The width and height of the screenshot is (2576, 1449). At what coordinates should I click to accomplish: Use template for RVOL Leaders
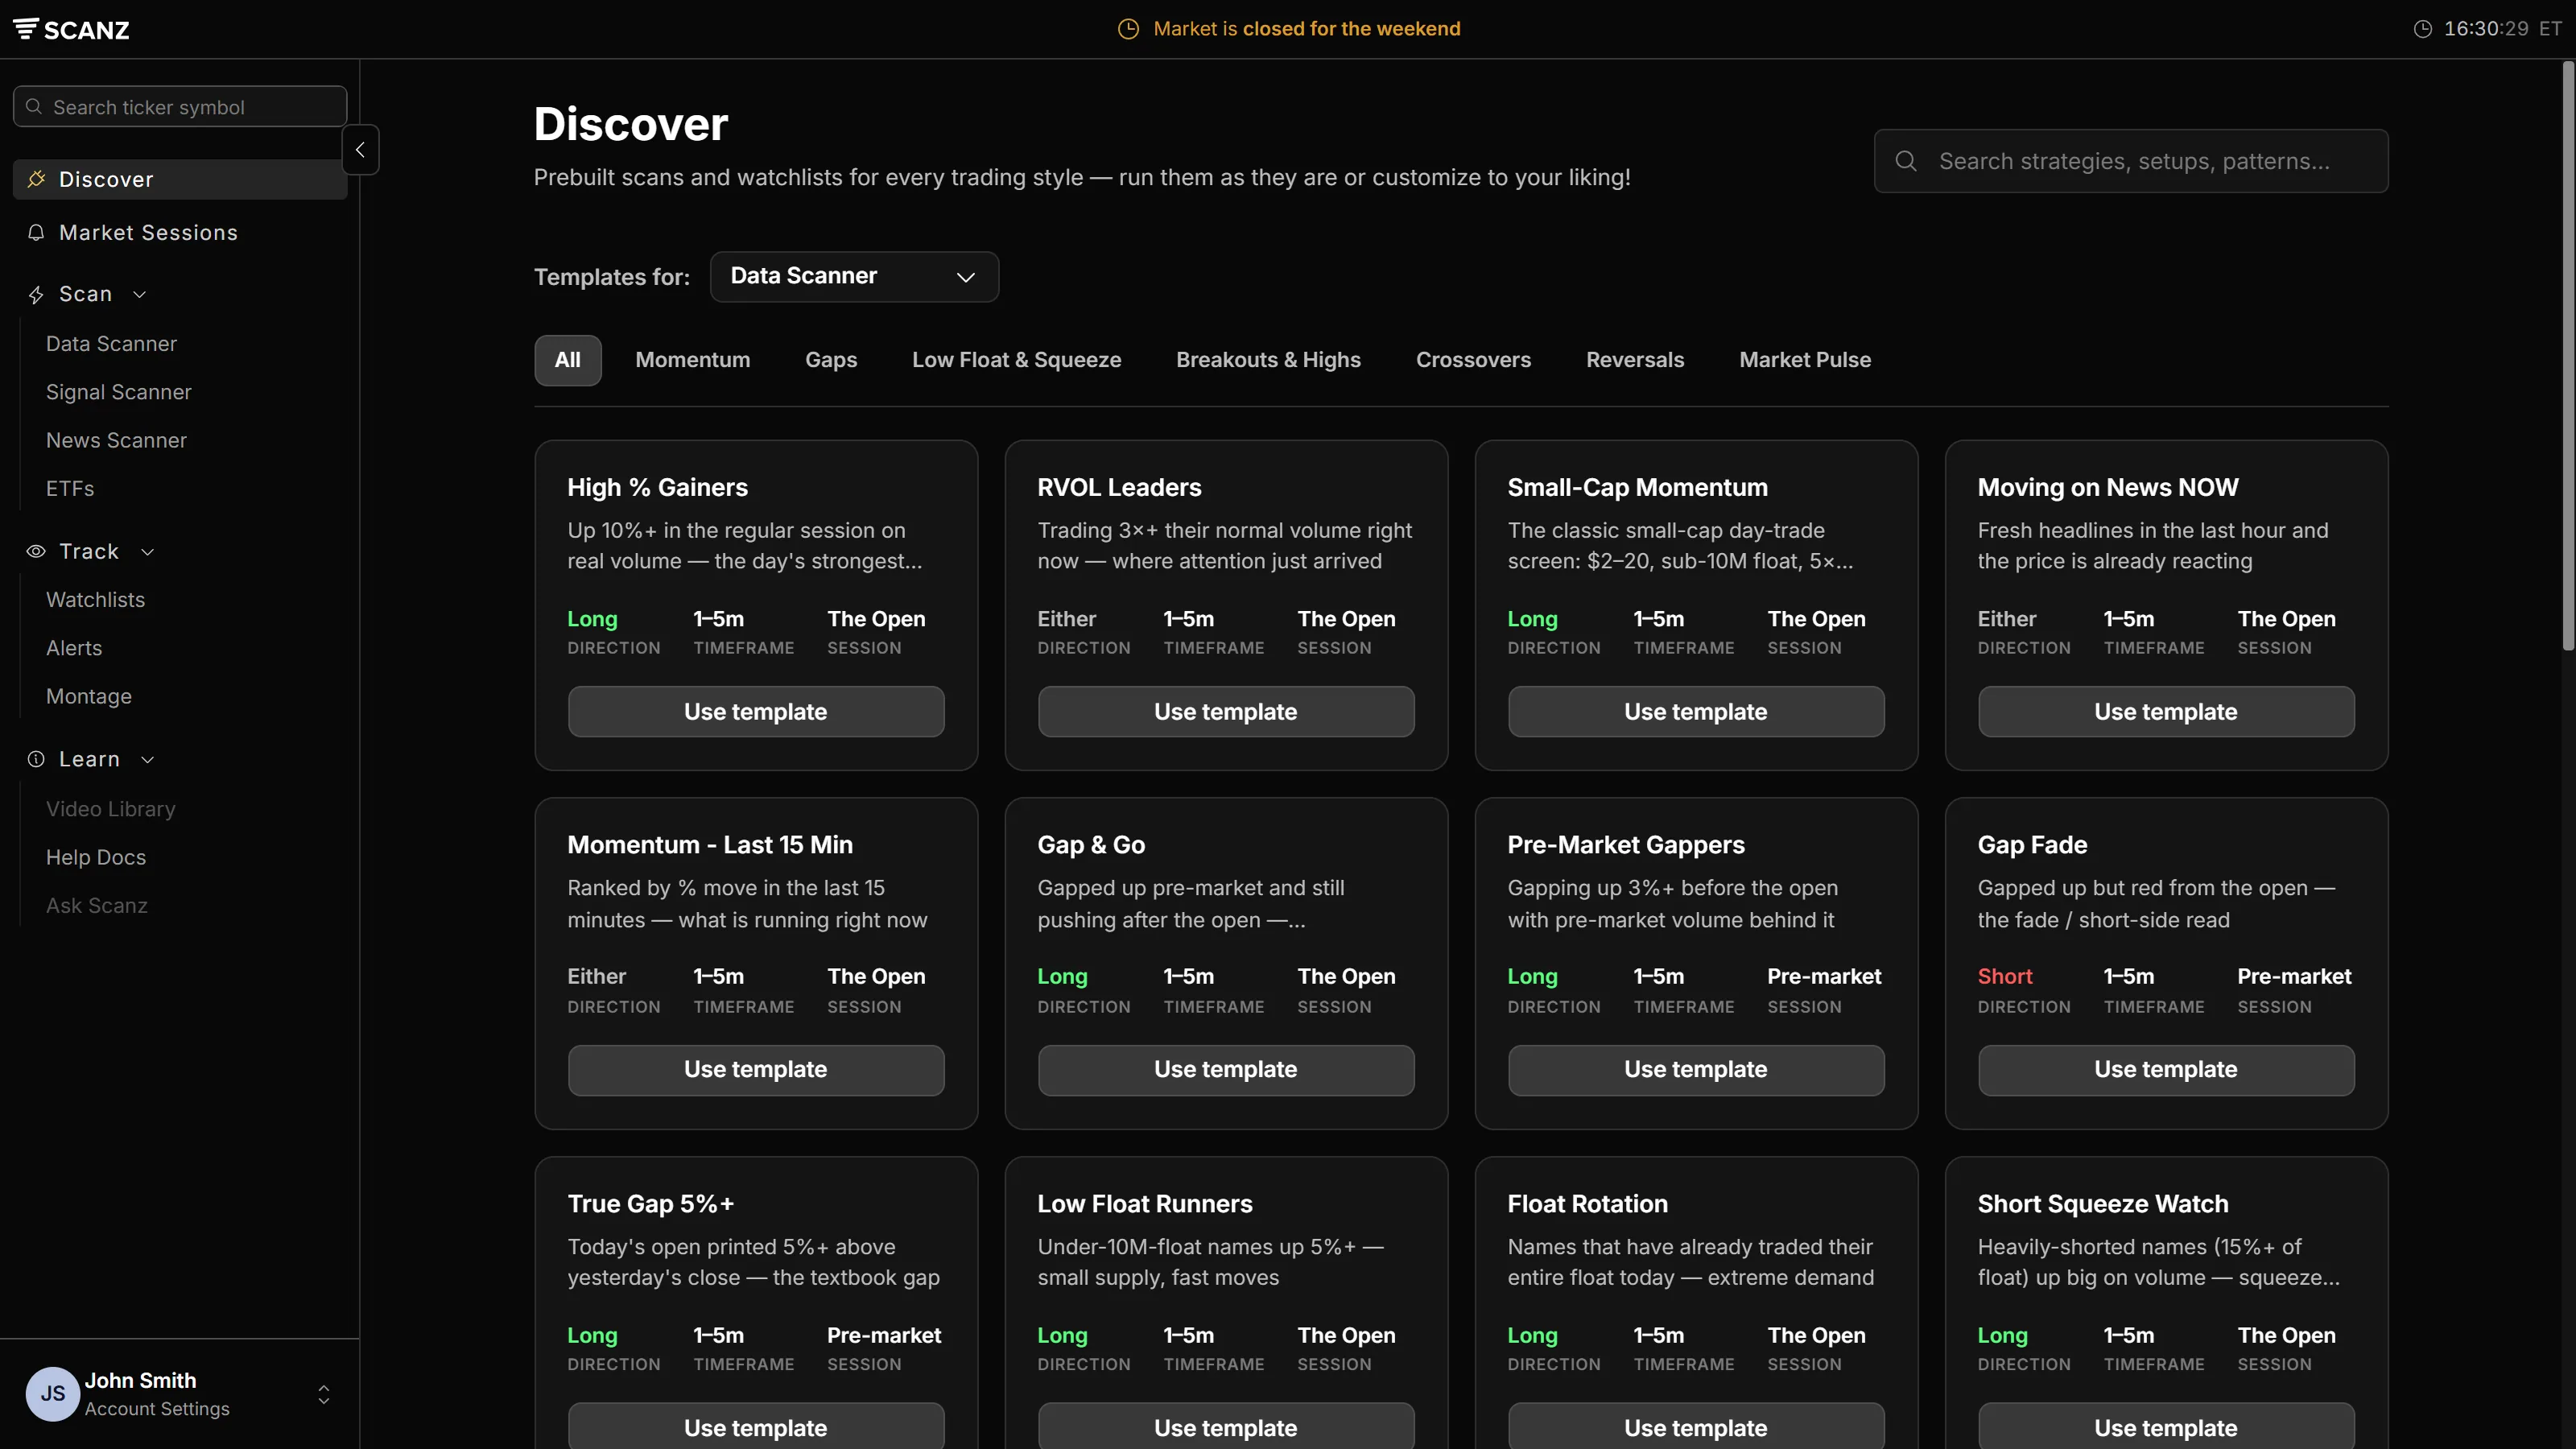click(x=1226, y=711)
